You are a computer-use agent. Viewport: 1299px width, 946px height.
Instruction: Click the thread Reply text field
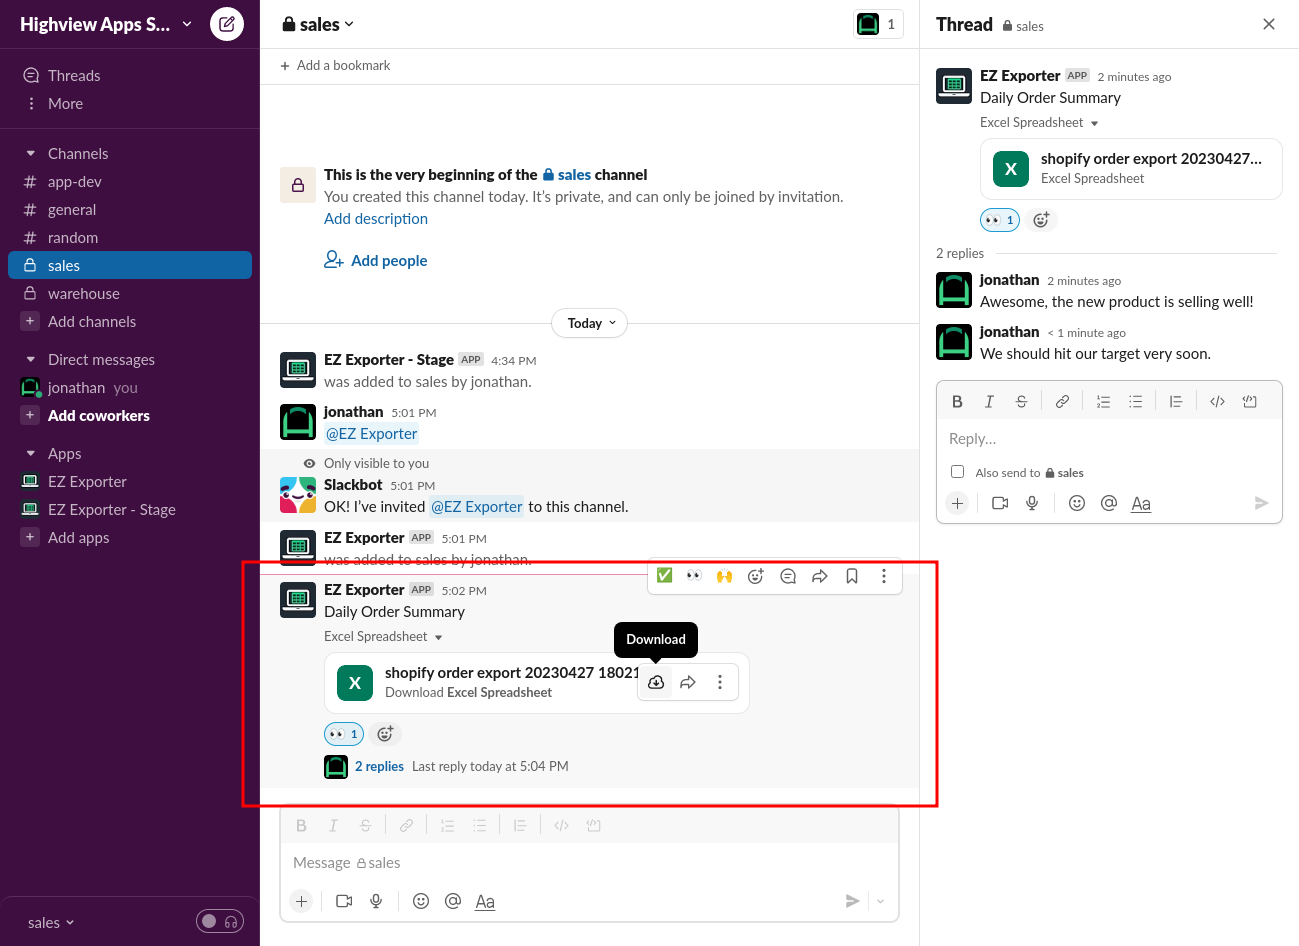click(1109, 439)
